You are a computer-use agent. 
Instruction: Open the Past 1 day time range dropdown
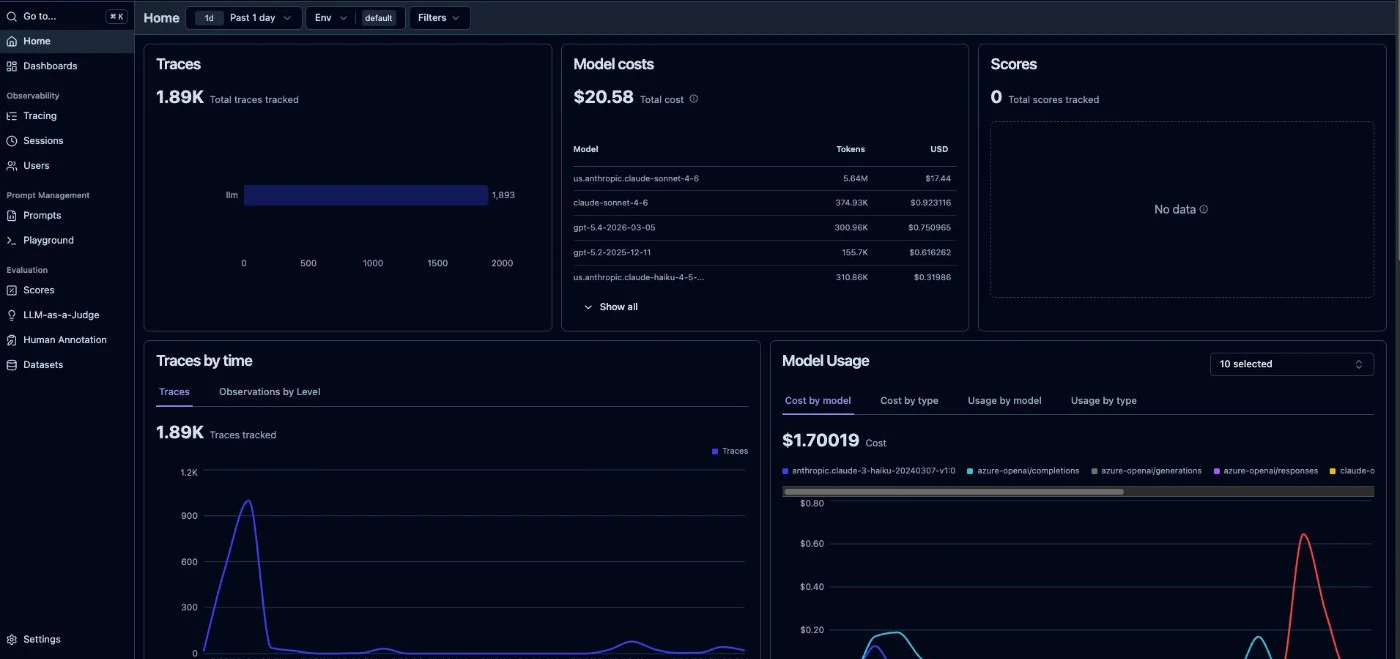coord(244,18)
